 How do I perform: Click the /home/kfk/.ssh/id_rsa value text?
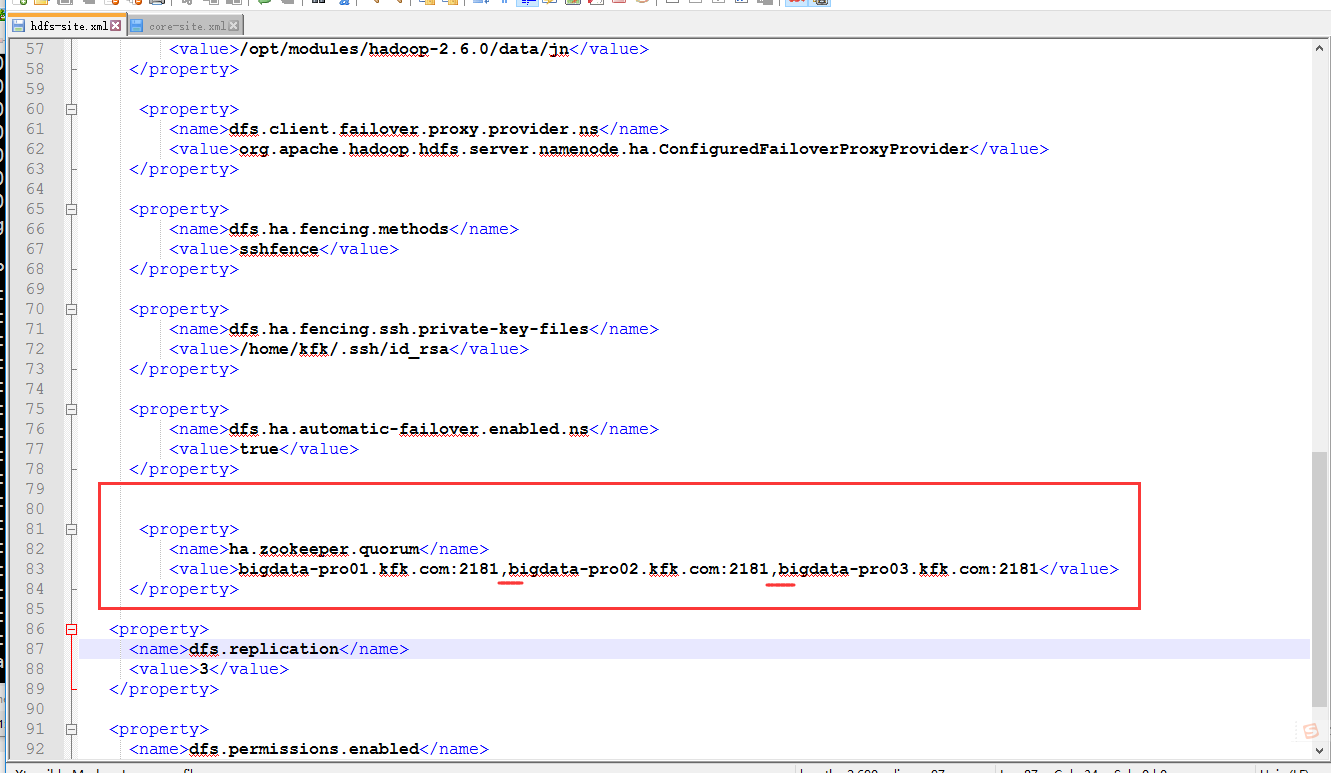click(344, 349)
